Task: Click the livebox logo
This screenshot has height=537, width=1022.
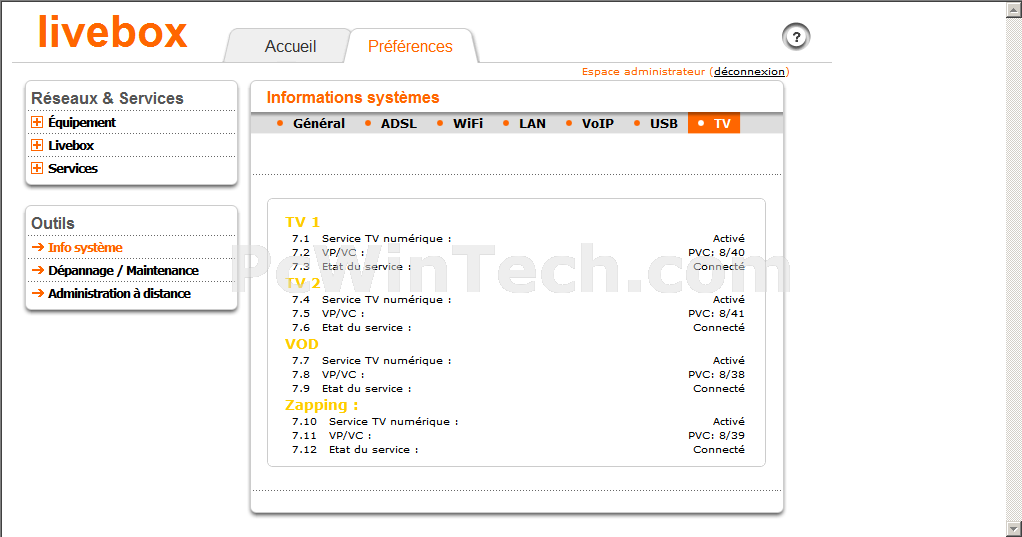Action: pos(113,33)
